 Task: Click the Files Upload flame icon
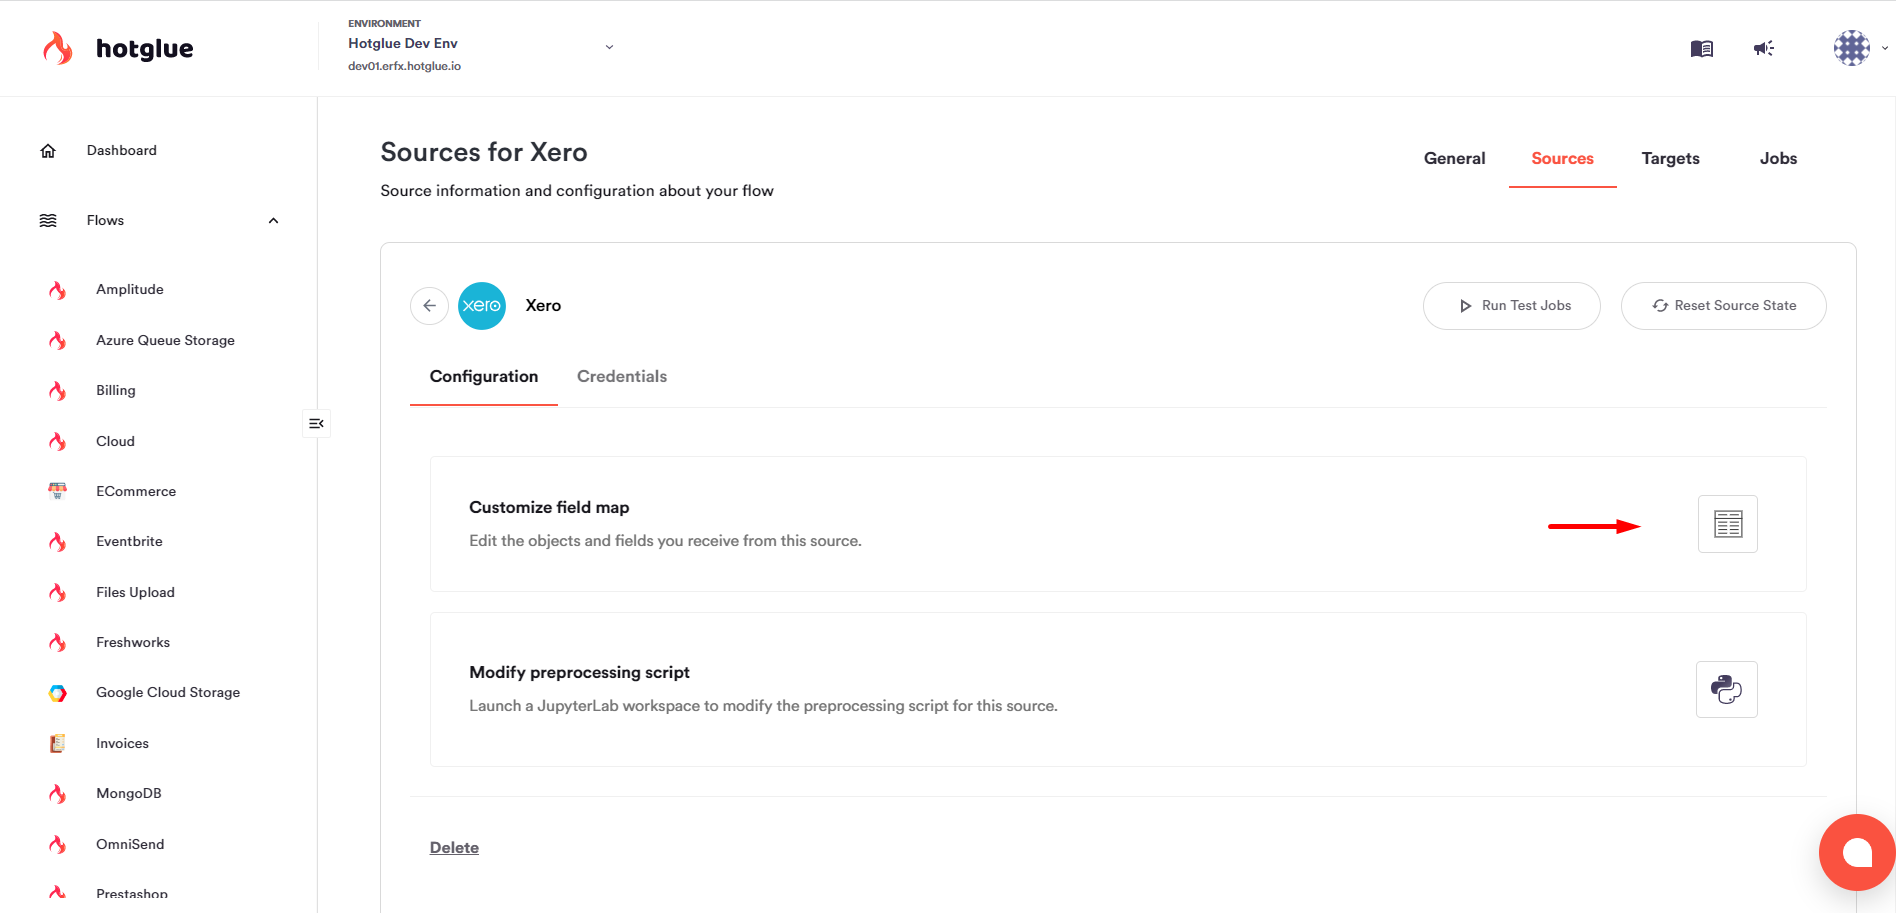(x=58, y=592)
